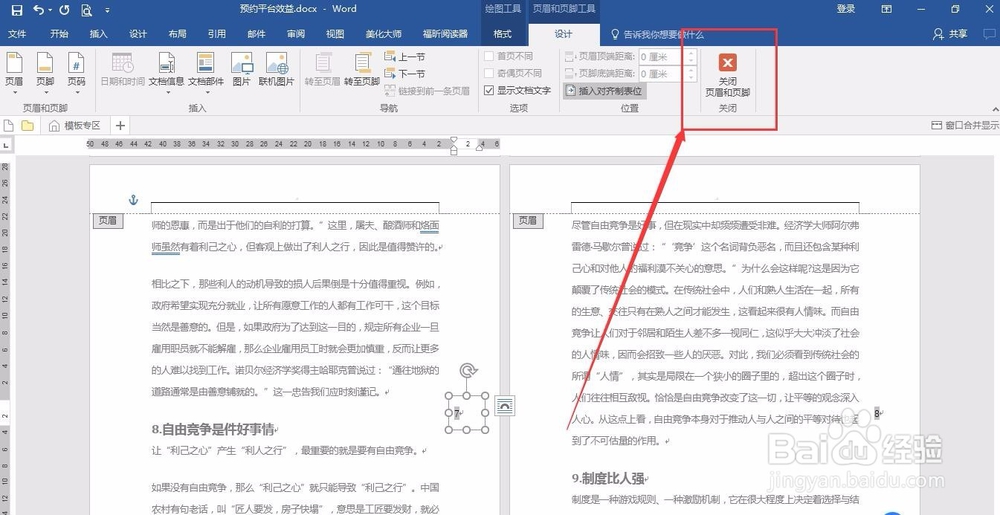Increase 页眉顶端距离 with up spinner
Screen dimensions: 1000x515
[692, 54]
